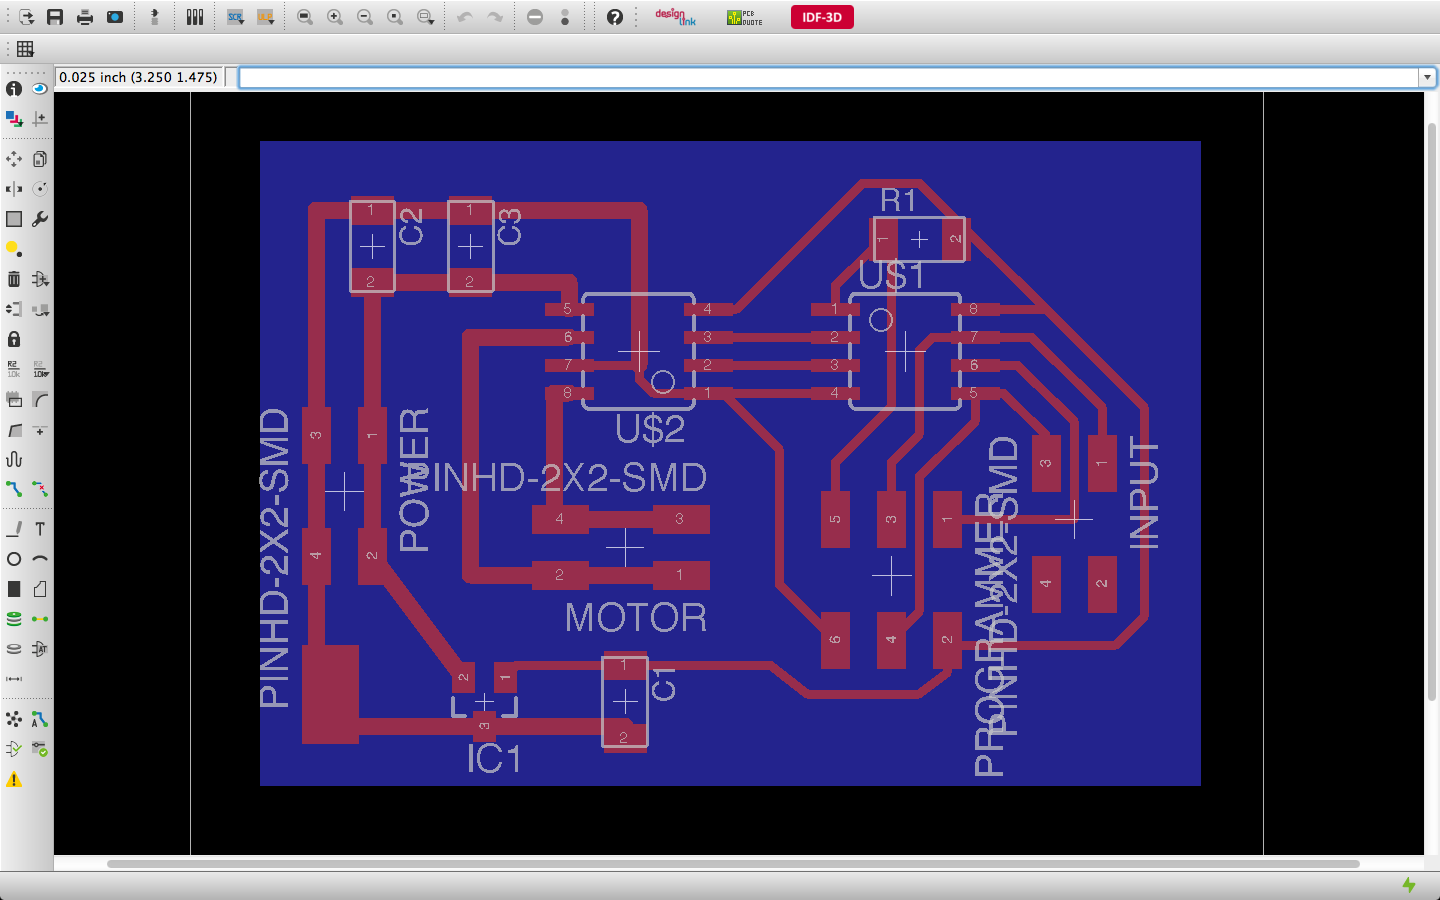Select the Meander tool
The image size is (1440, 900).
pos(14,459)
